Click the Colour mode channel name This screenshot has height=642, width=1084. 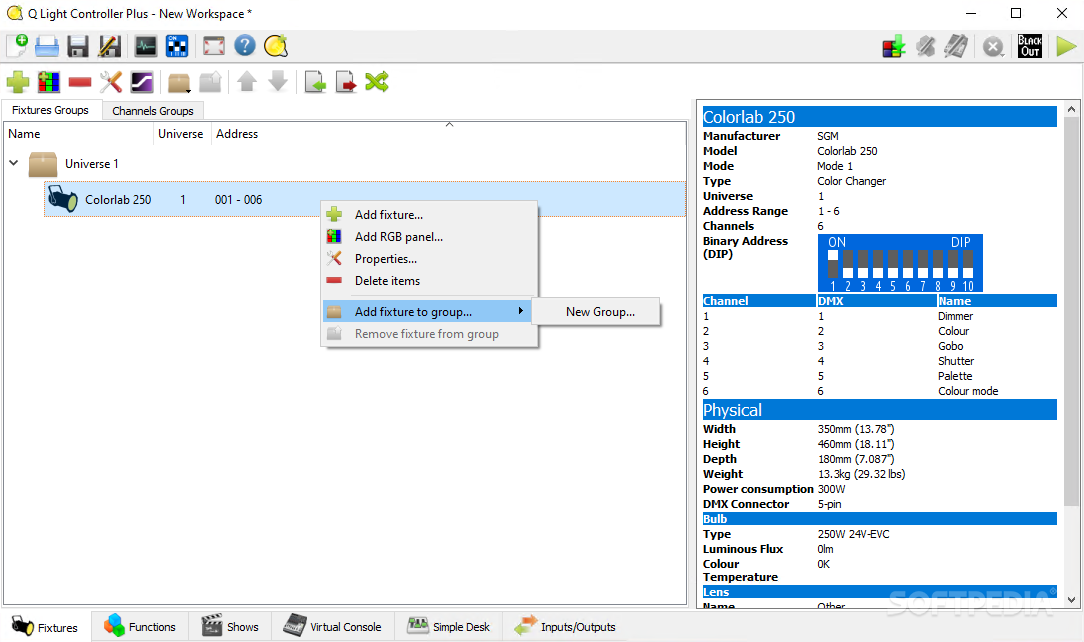968,391
